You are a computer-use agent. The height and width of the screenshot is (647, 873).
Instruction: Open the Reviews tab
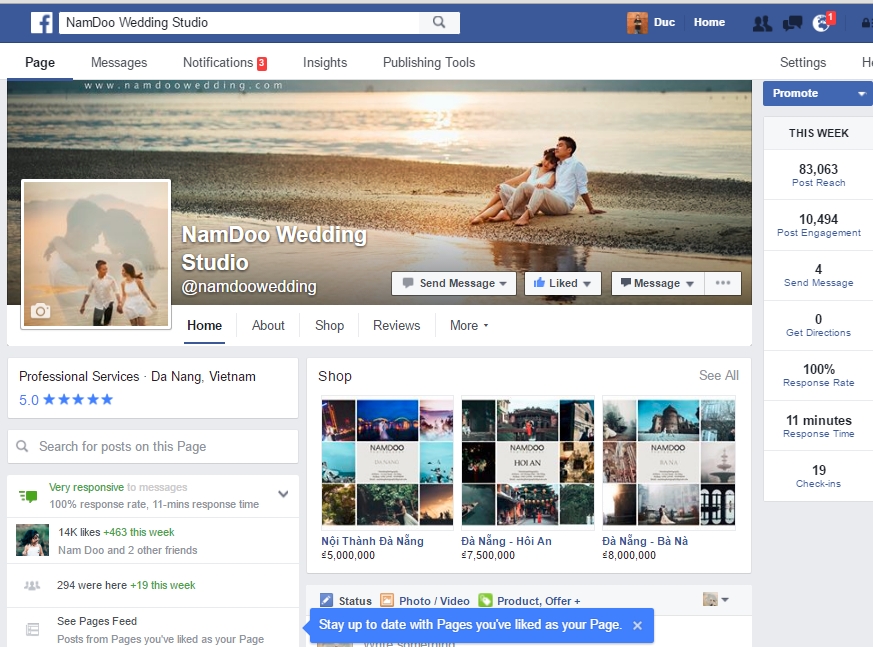(396, 325)
